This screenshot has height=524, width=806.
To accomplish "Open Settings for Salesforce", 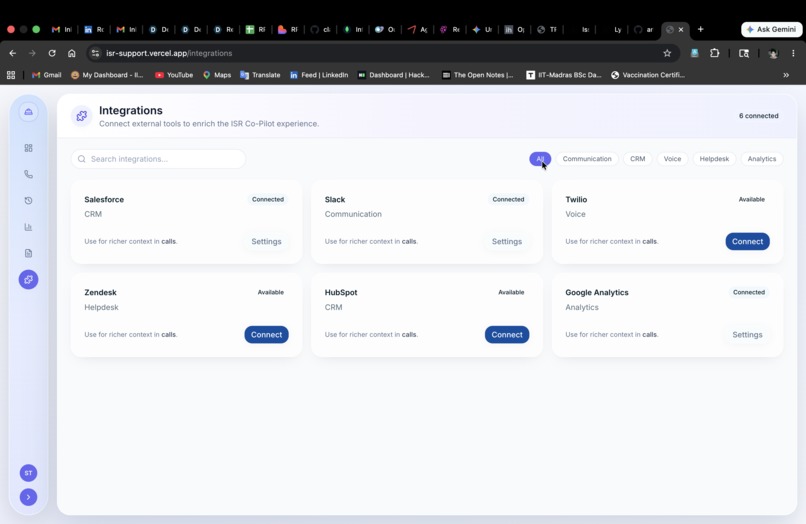I will pos(266,242).
